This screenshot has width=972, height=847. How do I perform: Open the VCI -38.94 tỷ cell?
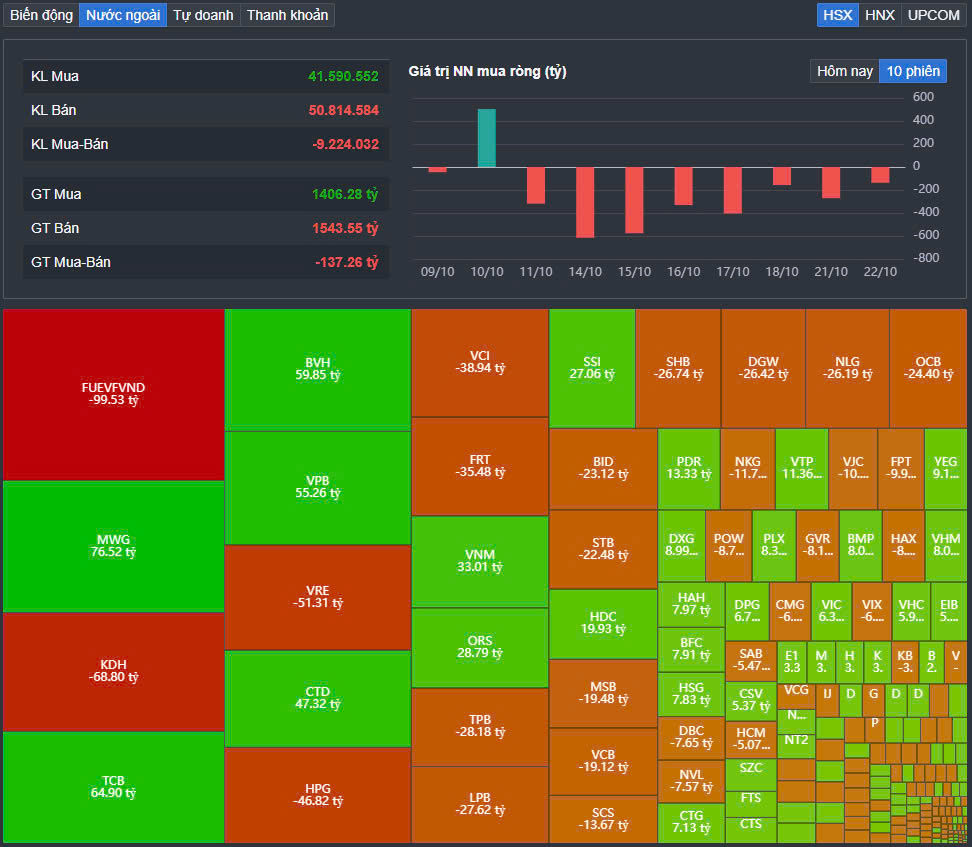[x=480, y=363]
